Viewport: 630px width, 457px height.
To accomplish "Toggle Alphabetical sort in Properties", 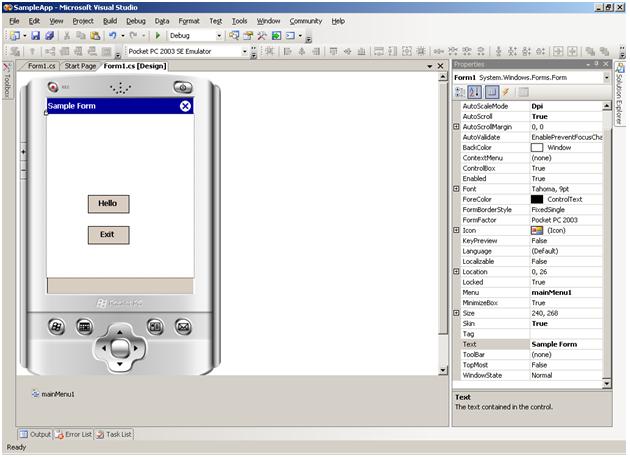I will click(475, 92).
